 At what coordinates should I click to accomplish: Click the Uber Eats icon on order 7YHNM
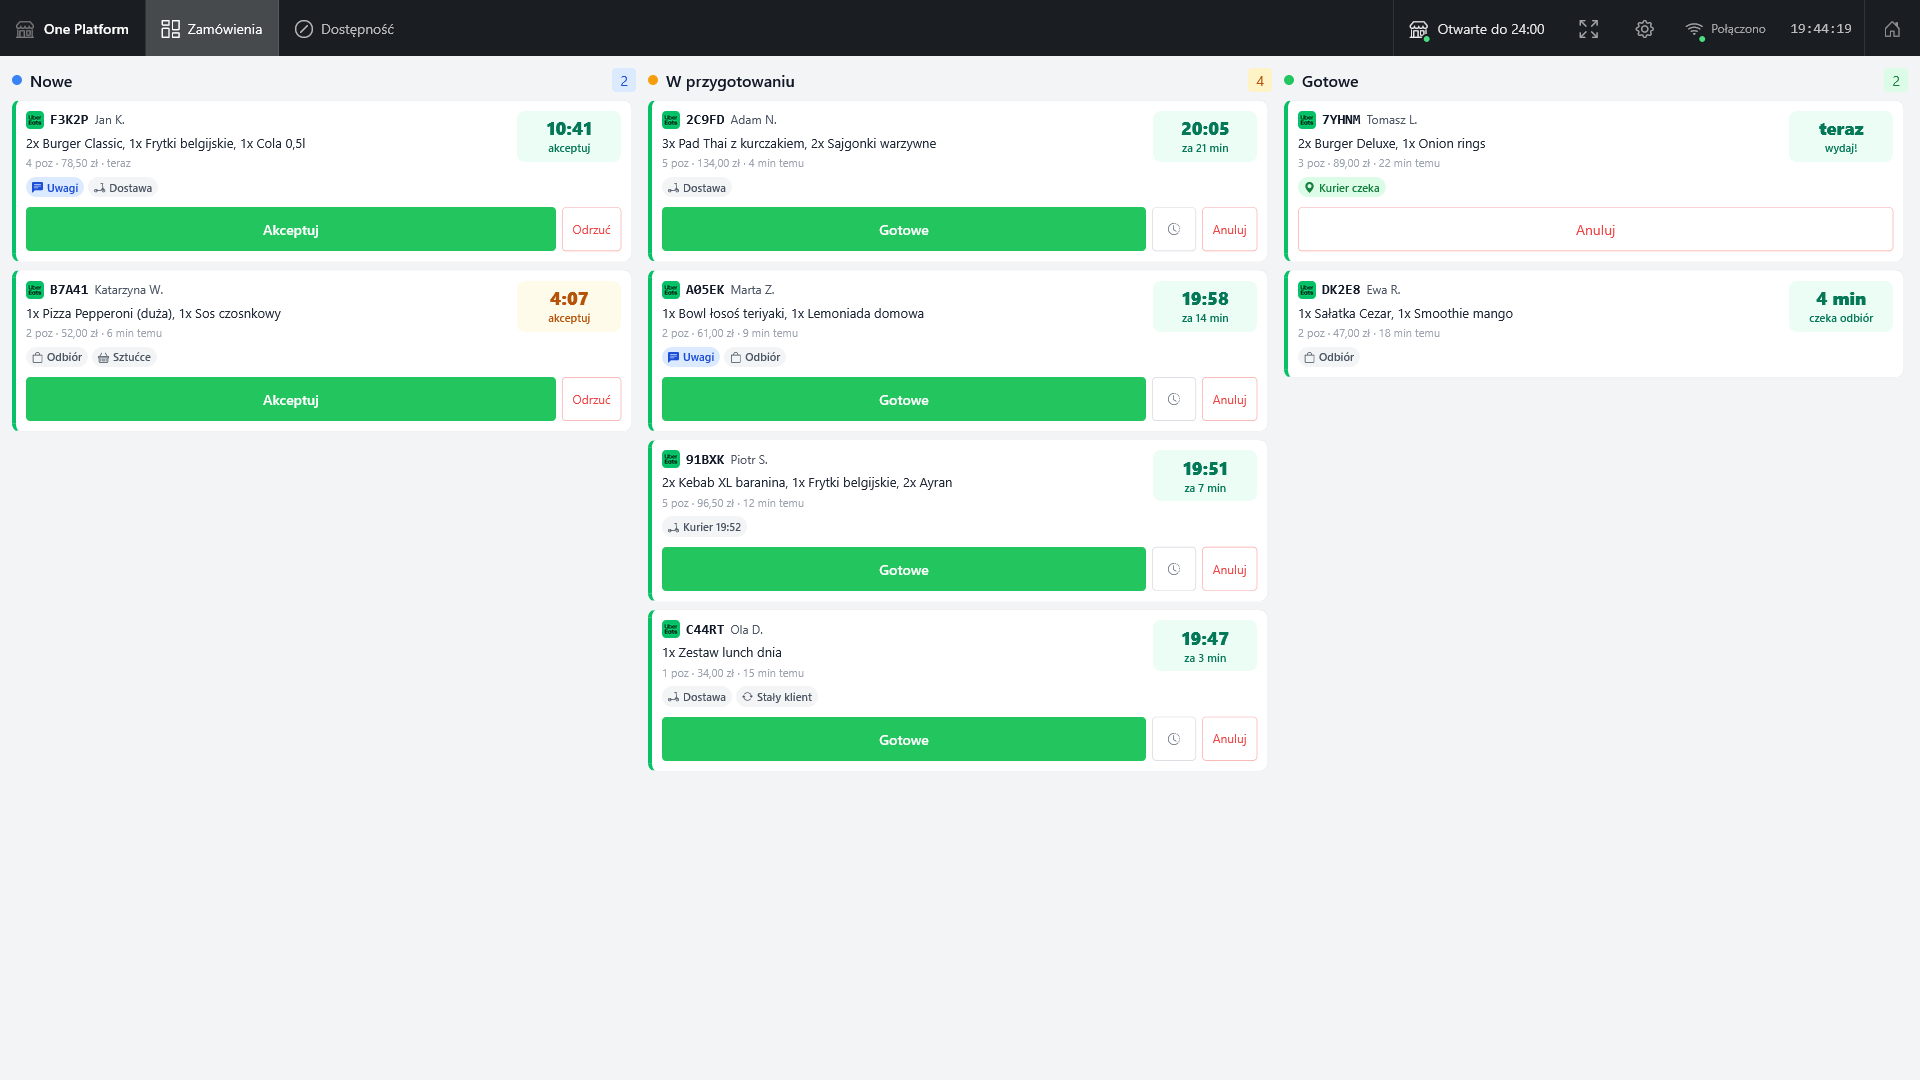tap(1307, 120)
